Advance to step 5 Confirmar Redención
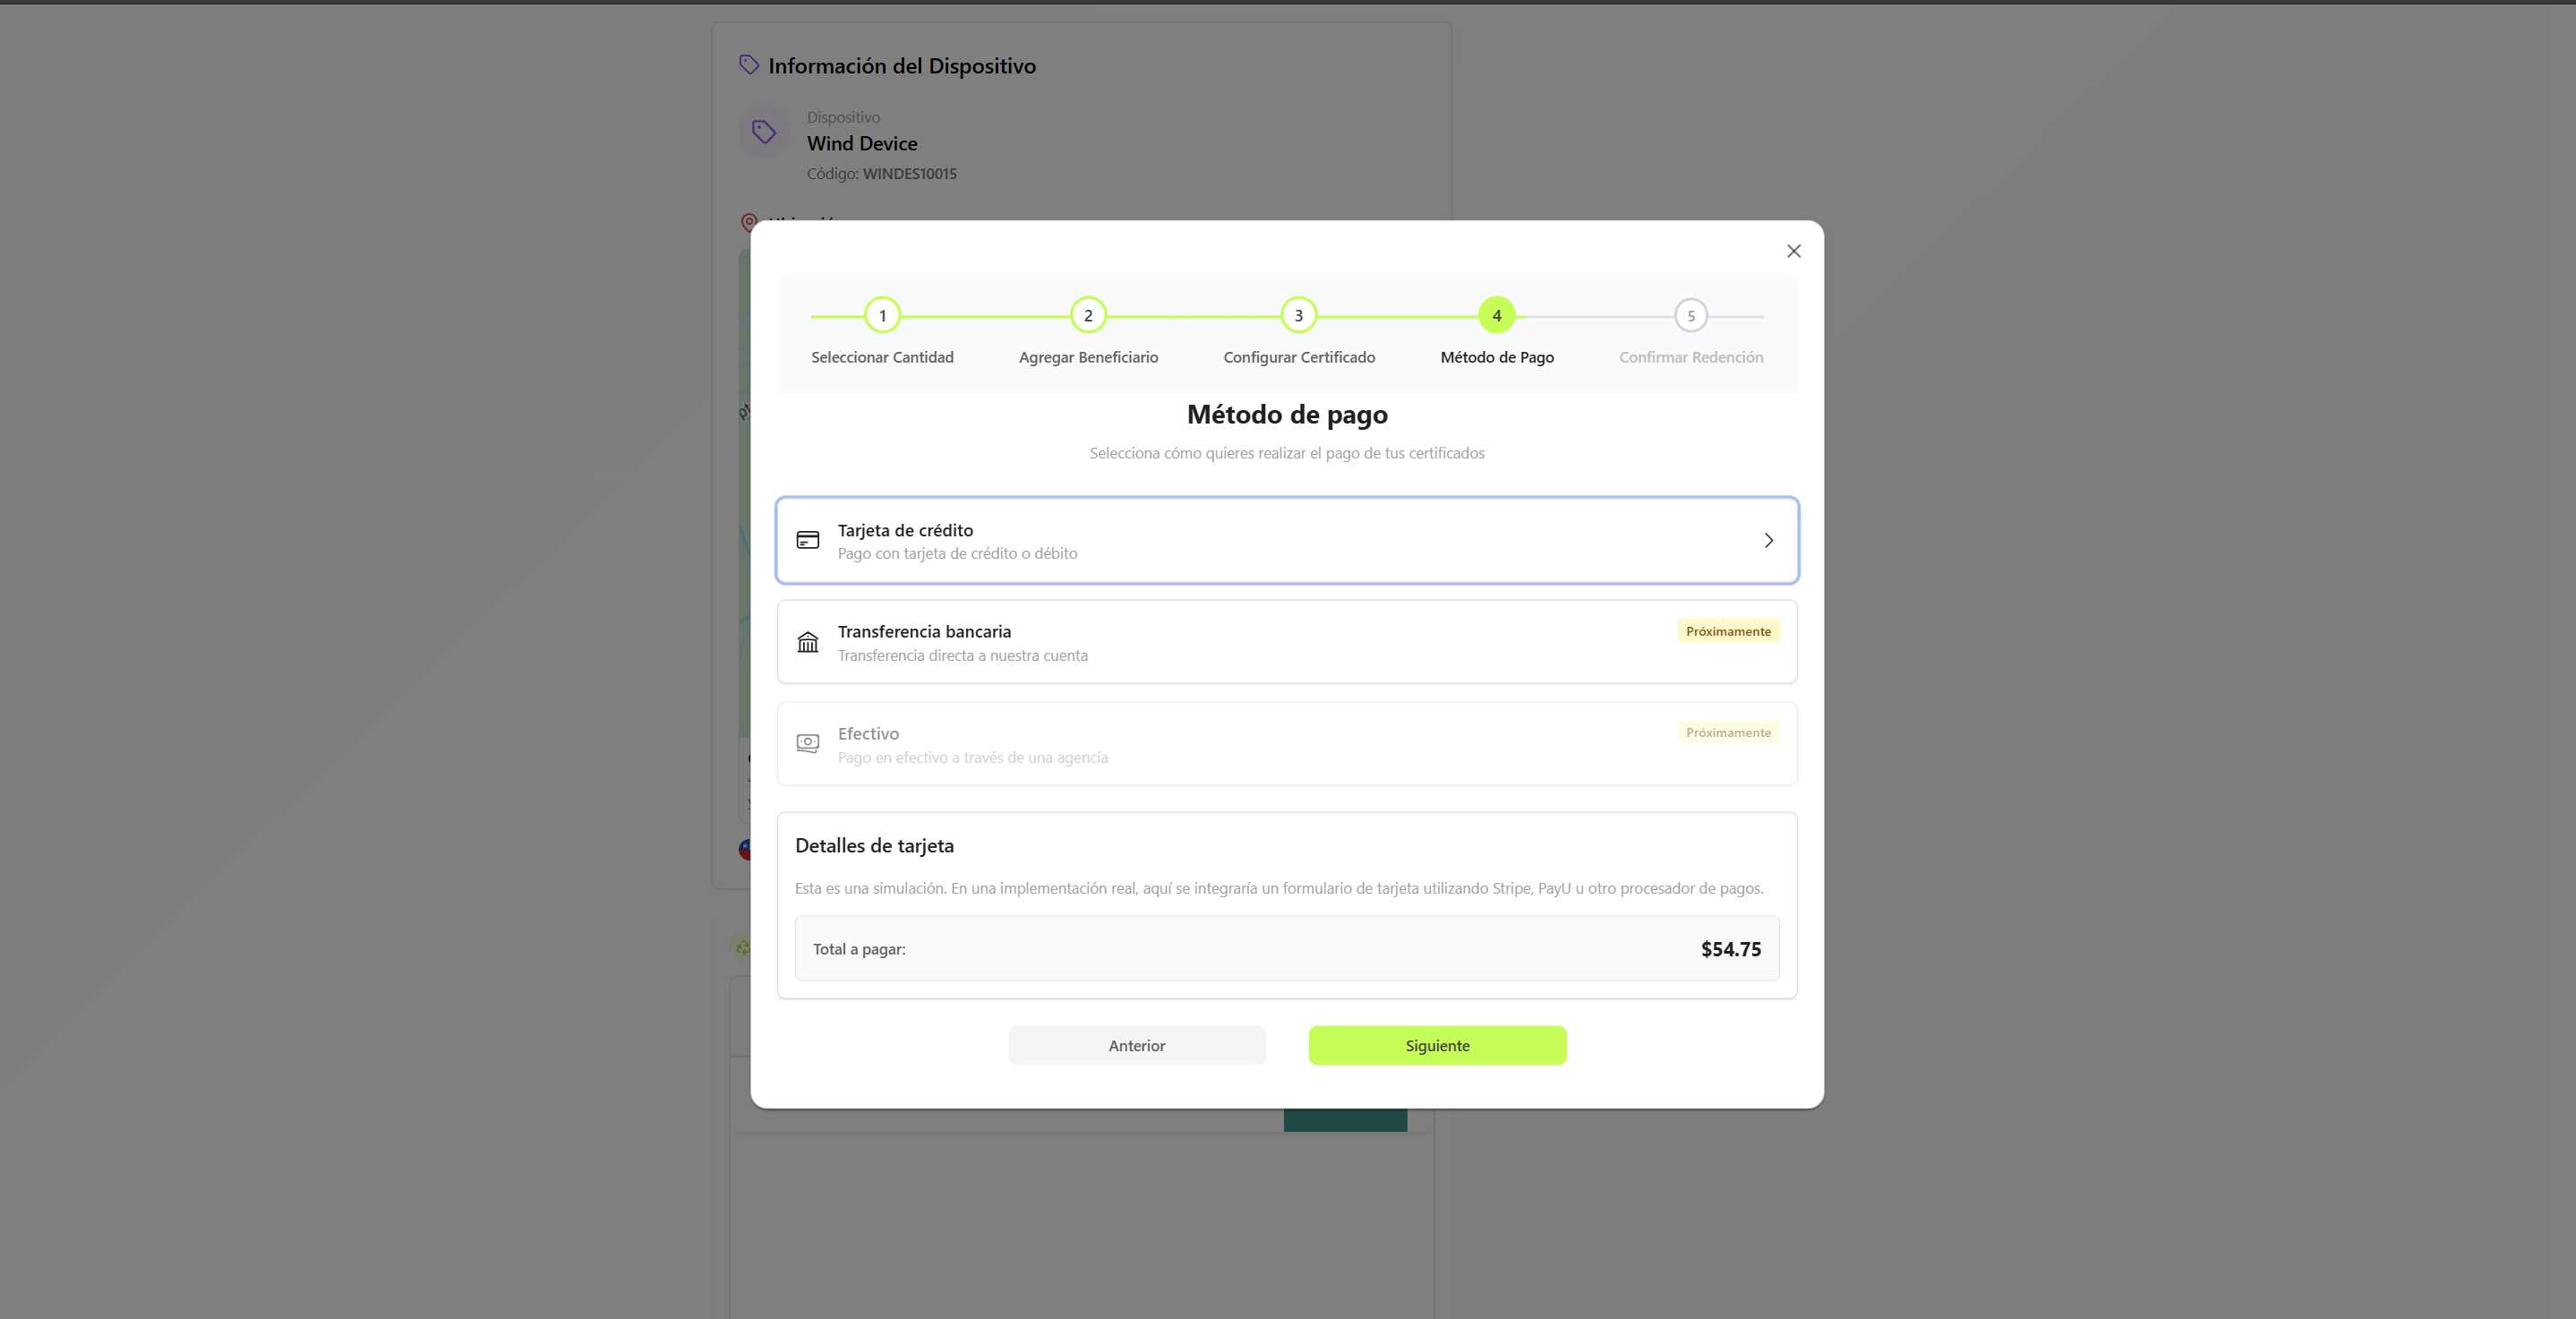The width and height of the screenshot is (2576, 1319). tap(1690, 315)
